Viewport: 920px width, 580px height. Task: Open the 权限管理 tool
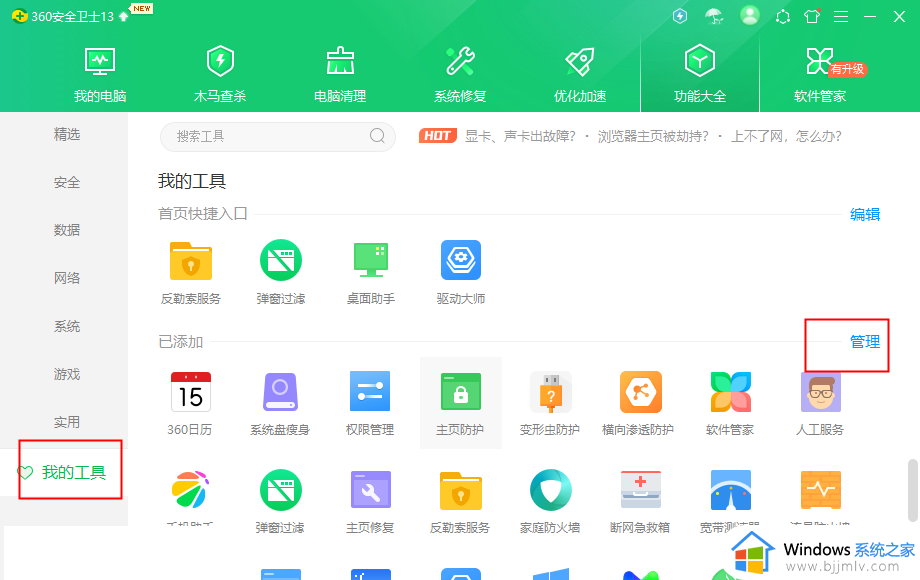click(370, 403)
